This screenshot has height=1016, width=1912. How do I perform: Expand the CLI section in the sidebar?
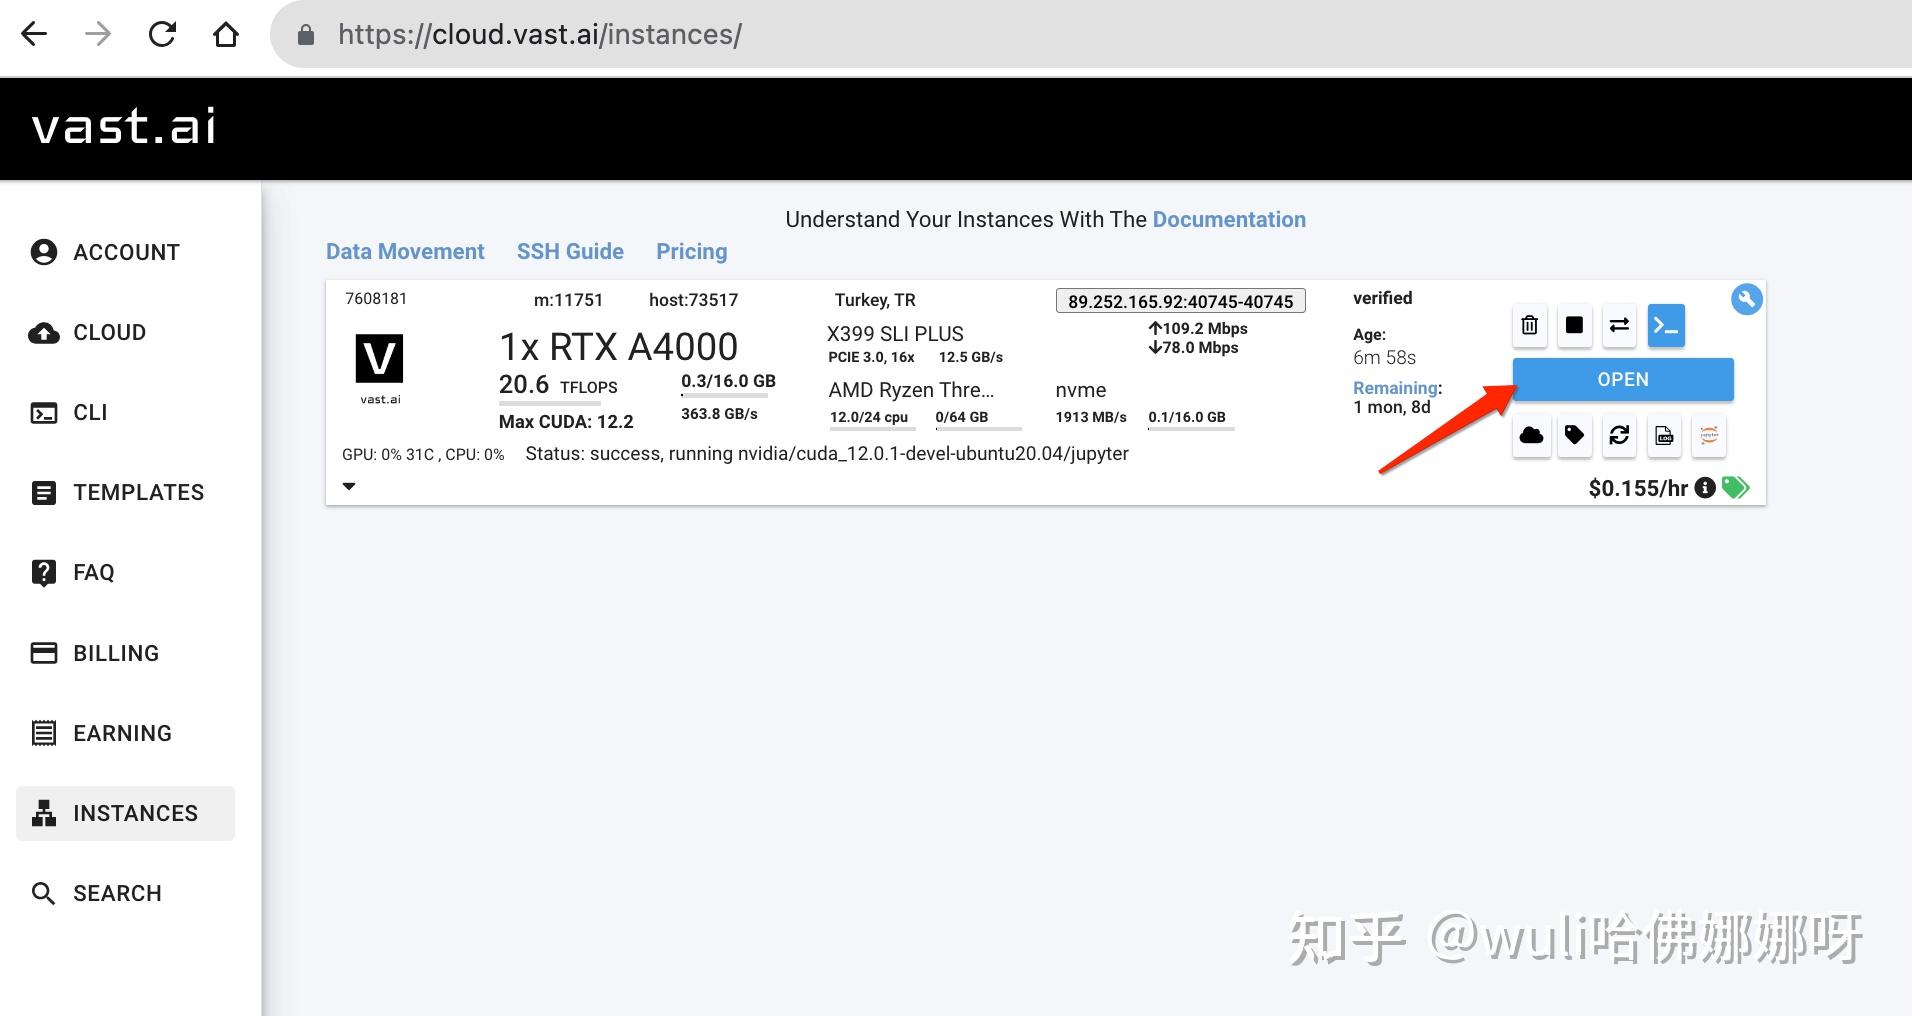pos(88,412)
